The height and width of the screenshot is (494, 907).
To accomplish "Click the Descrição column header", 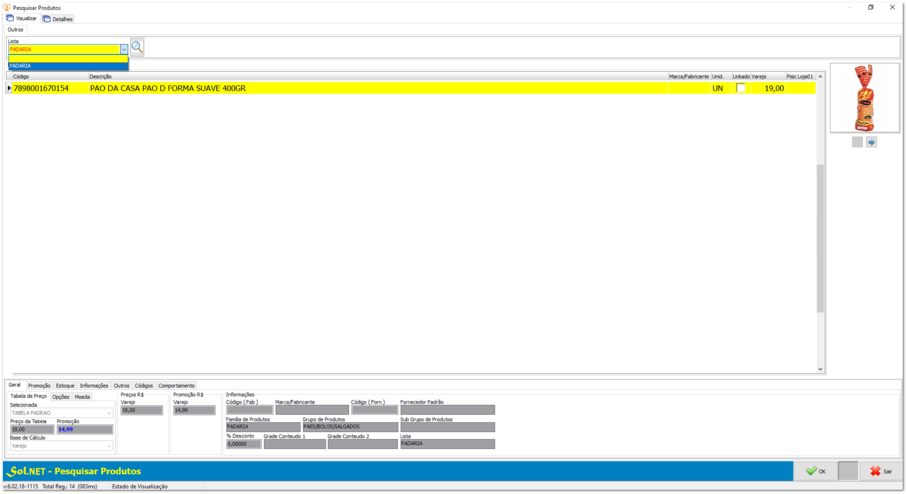I will coord(100,76).
